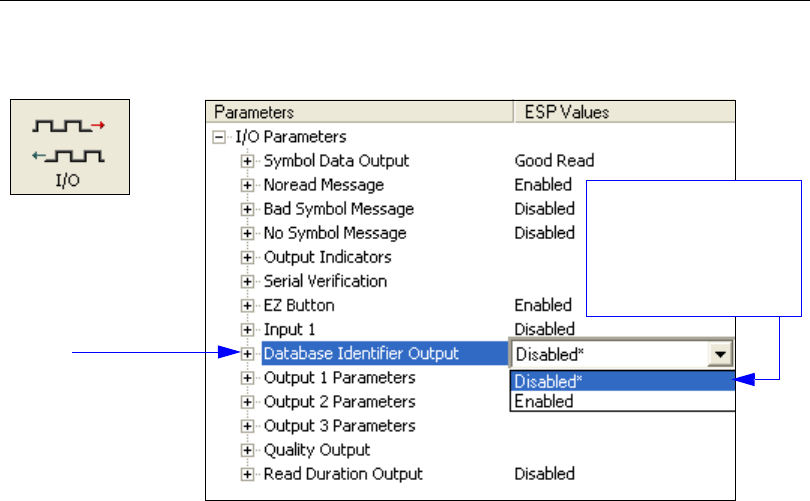Click the I/O waveform icon button
Screen dimensions: 810x501
[71, 145]
